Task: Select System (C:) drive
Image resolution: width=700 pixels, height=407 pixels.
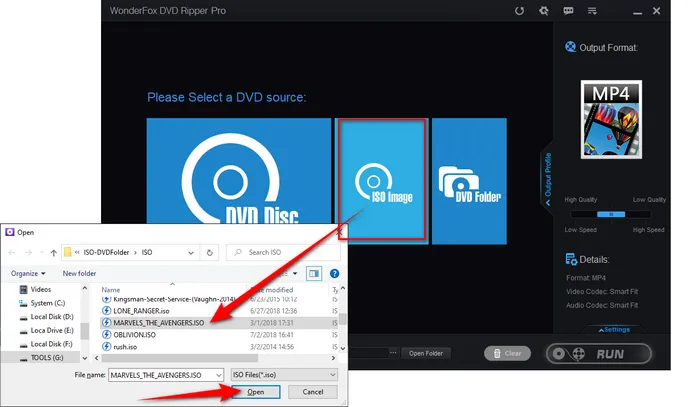Action: click(x=47, y=303)
